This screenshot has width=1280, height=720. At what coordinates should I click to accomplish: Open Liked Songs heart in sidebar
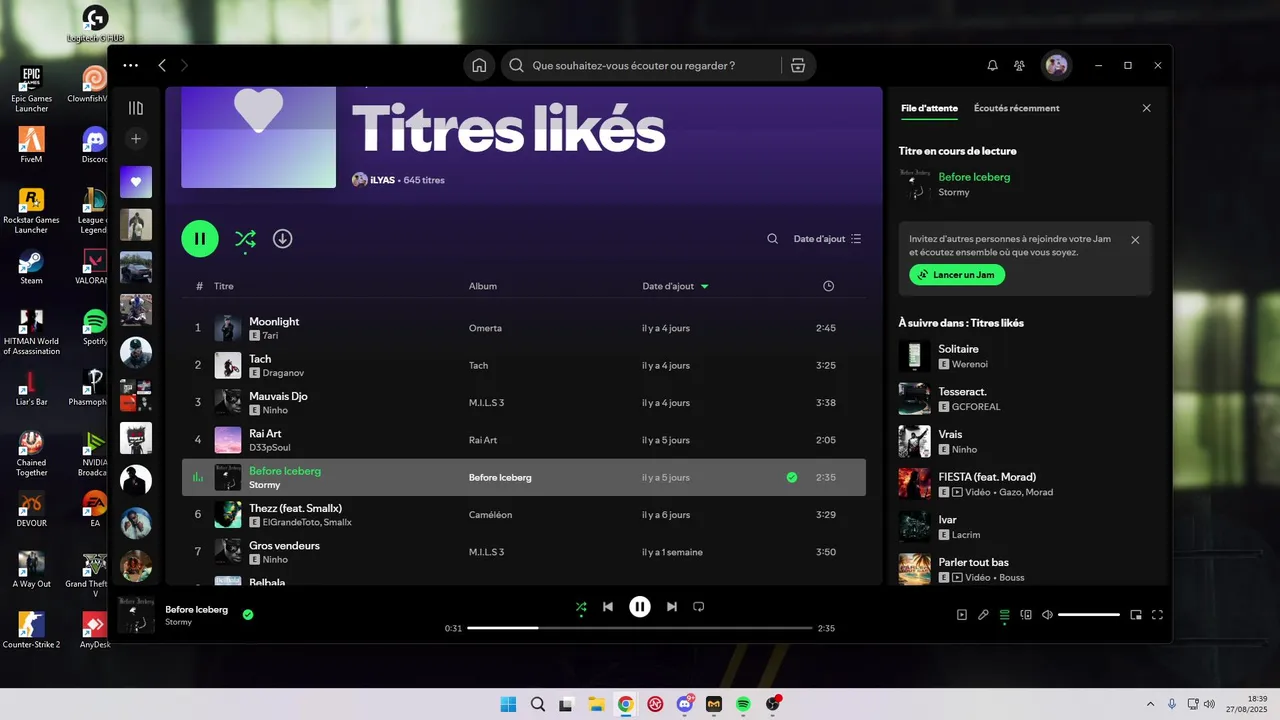pos(136,182)
